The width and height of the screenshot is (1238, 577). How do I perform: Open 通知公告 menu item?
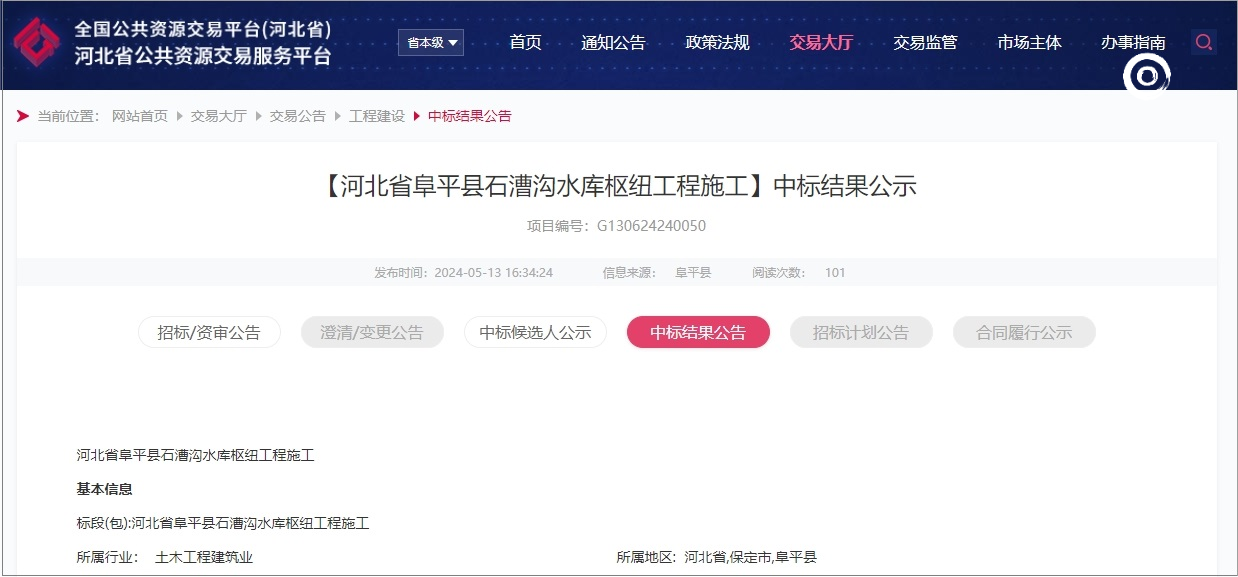pyautogui.click(x=613, y=42)
